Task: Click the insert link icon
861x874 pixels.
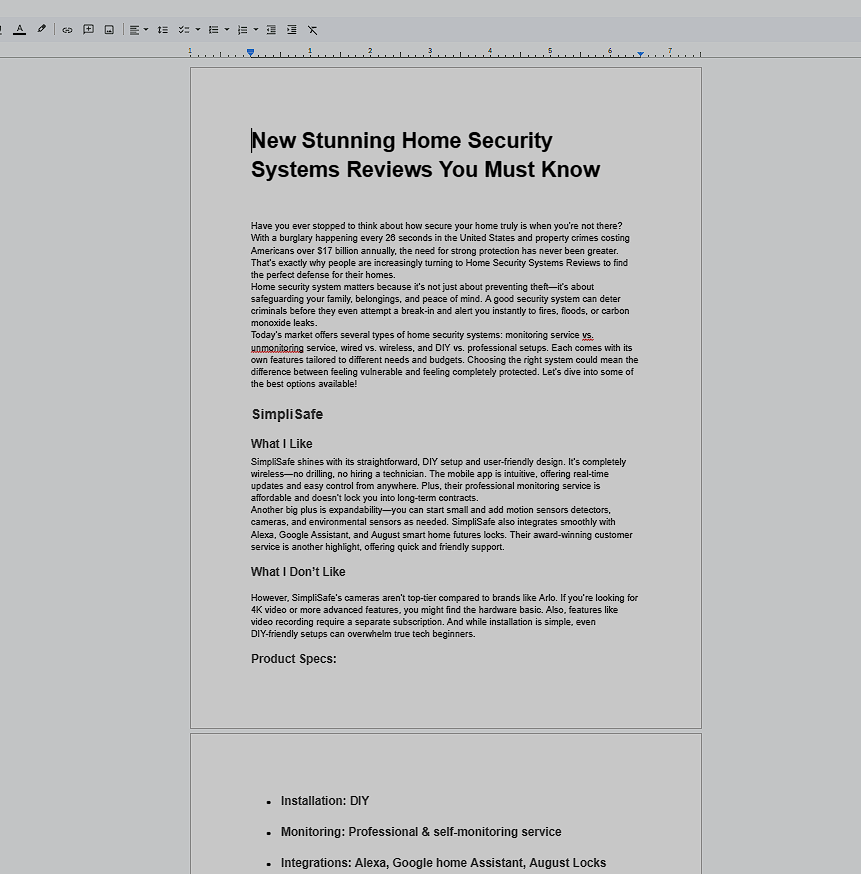Action: coord(67,30)
